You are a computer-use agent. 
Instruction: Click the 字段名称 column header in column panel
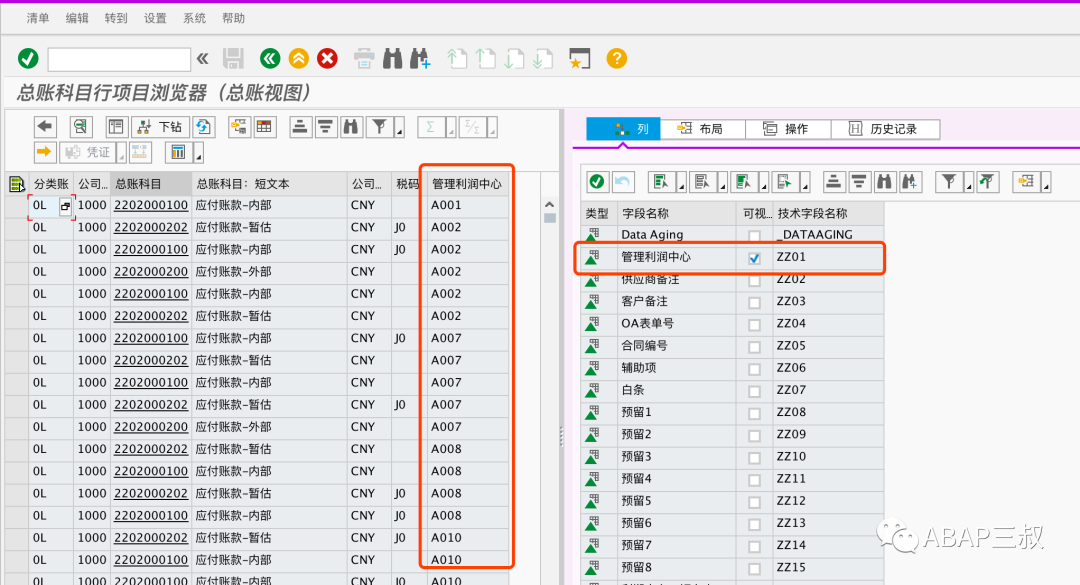[676, 214]
